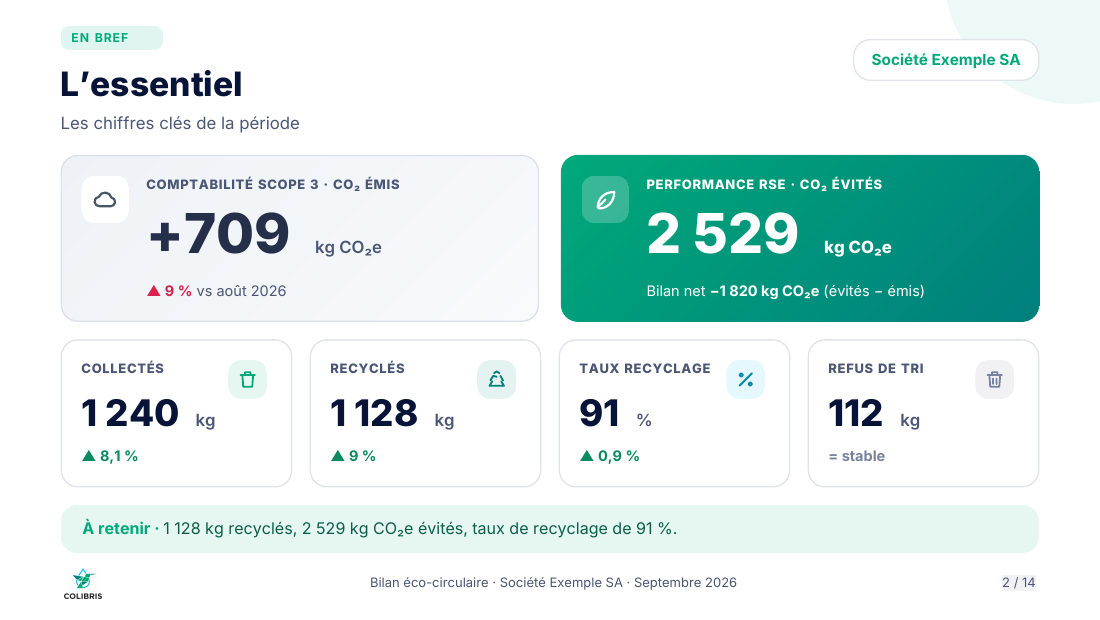Click the 1 128 value in Recyclés card
The width and height of the screenshot is (1100, 620).
[374, 413]
